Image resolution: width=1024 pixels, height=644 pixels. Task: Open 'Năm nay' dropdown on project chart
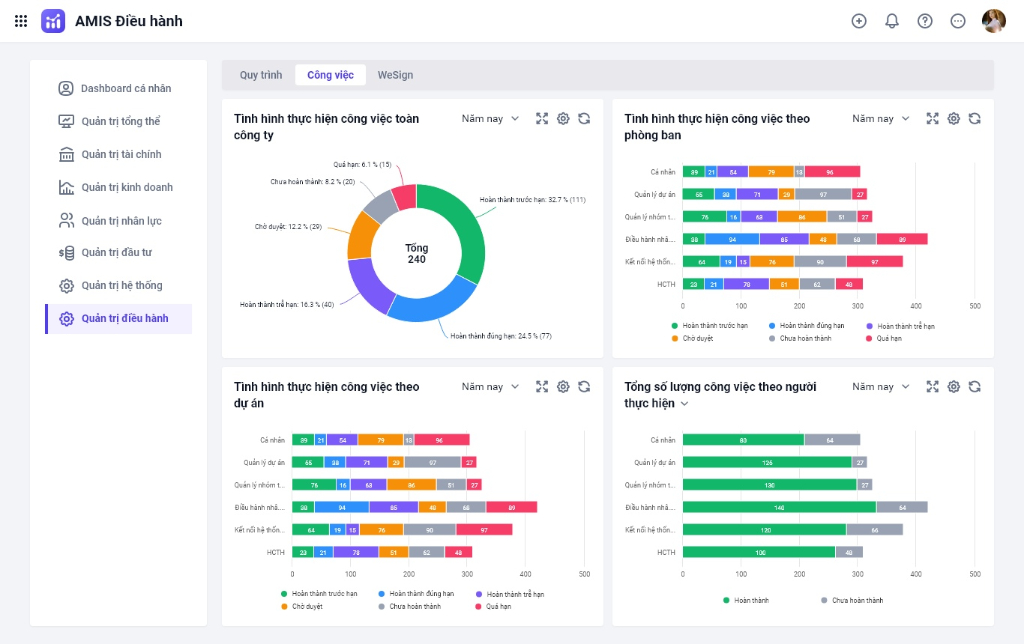[490, 387]
